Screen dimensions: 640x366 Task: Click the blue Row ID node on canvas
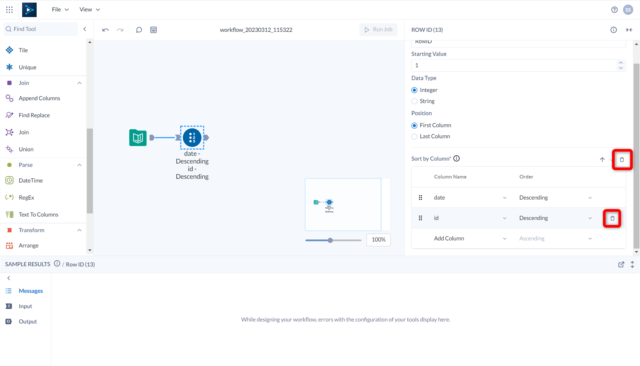(x=192, y=138)
